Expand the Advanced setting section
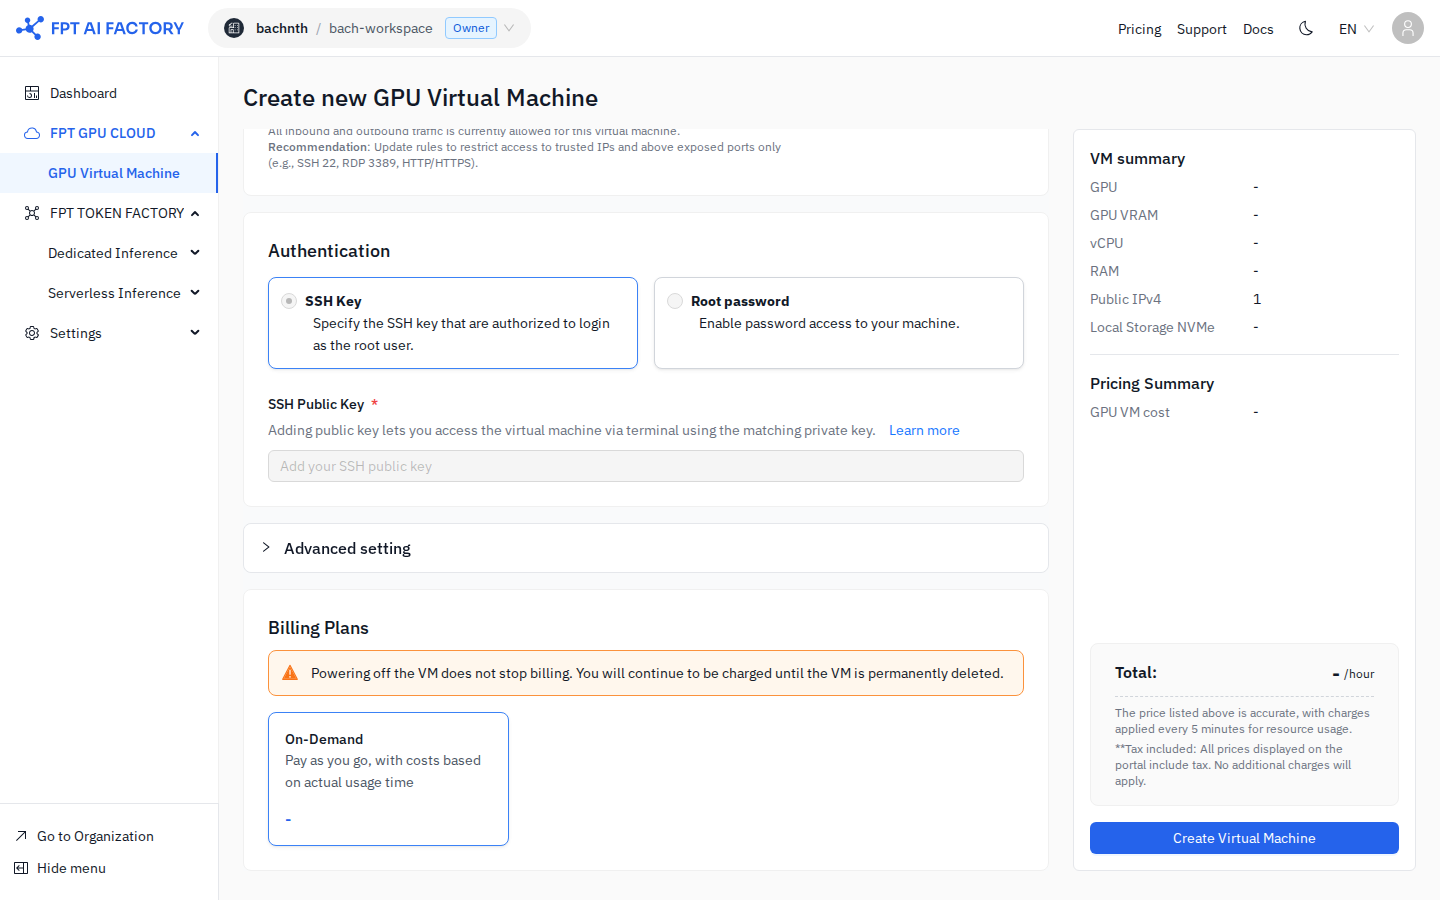The image size is (1440, 900). pyautogui.click(x=646, y=548)
